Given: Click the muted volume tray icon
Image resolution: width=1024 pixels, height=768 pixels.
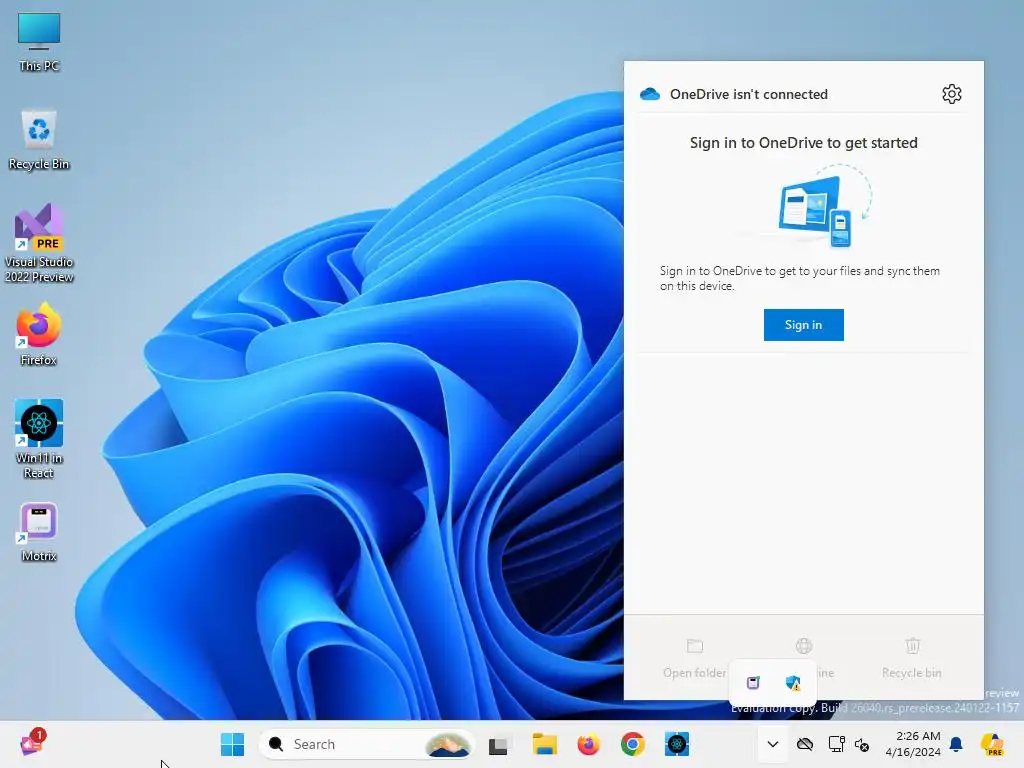Looking at the screenshot, I should [x=862, y=744].
